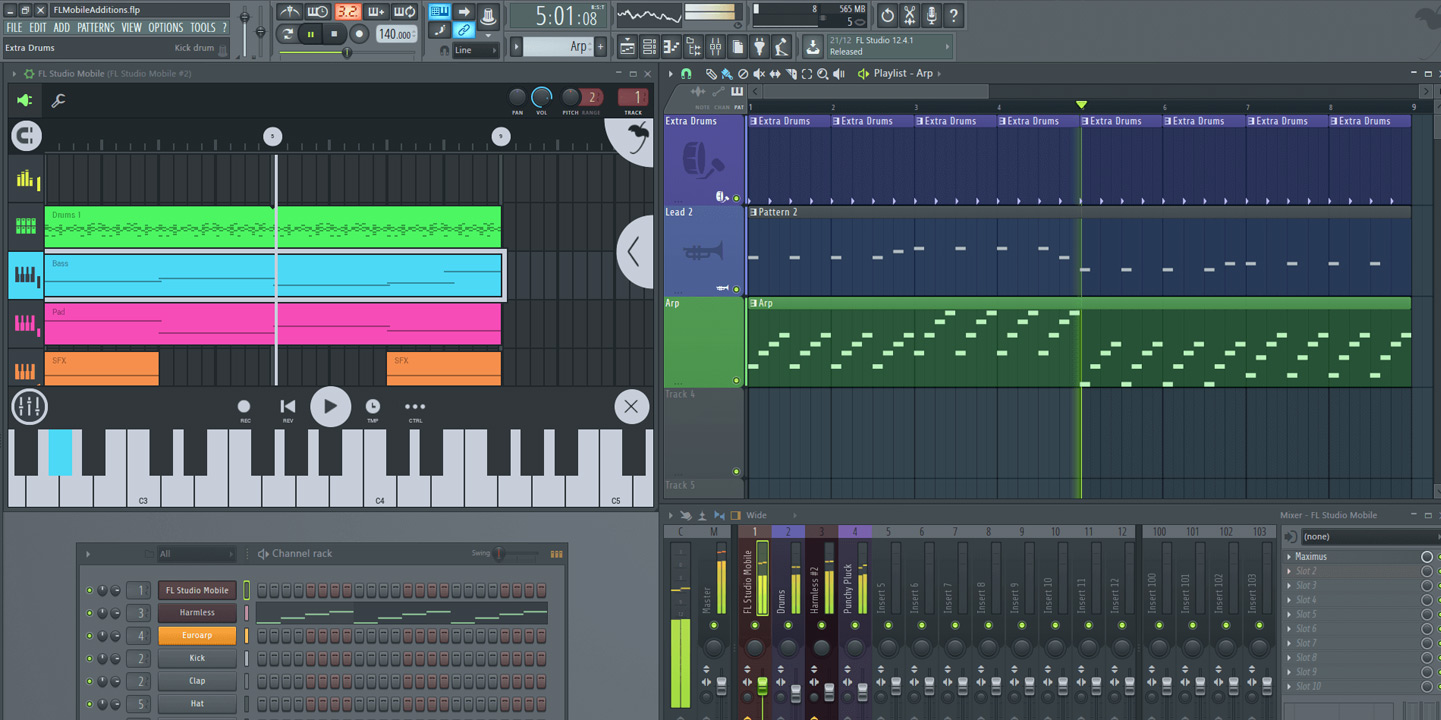Toggle the blue link to controller button
Image resolution: width=1441 pixels, height=720 pixels.
coord(464,30)
